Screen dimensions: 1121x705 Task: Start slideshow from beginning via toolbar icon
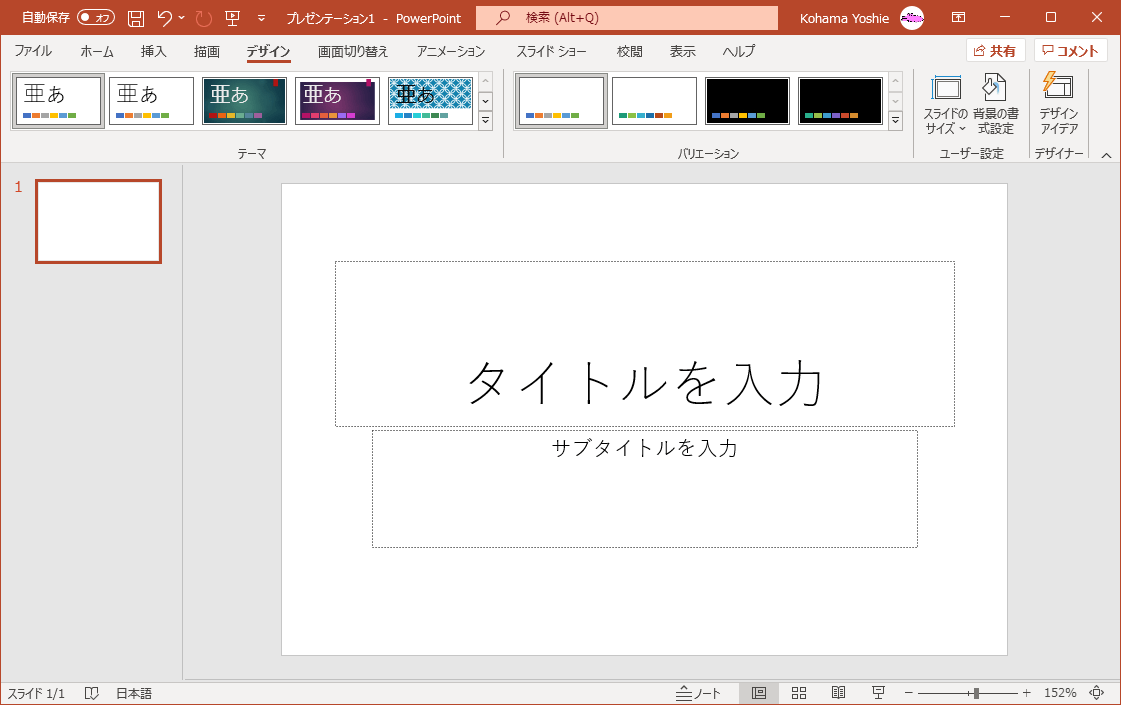click(x=232, y=18)
